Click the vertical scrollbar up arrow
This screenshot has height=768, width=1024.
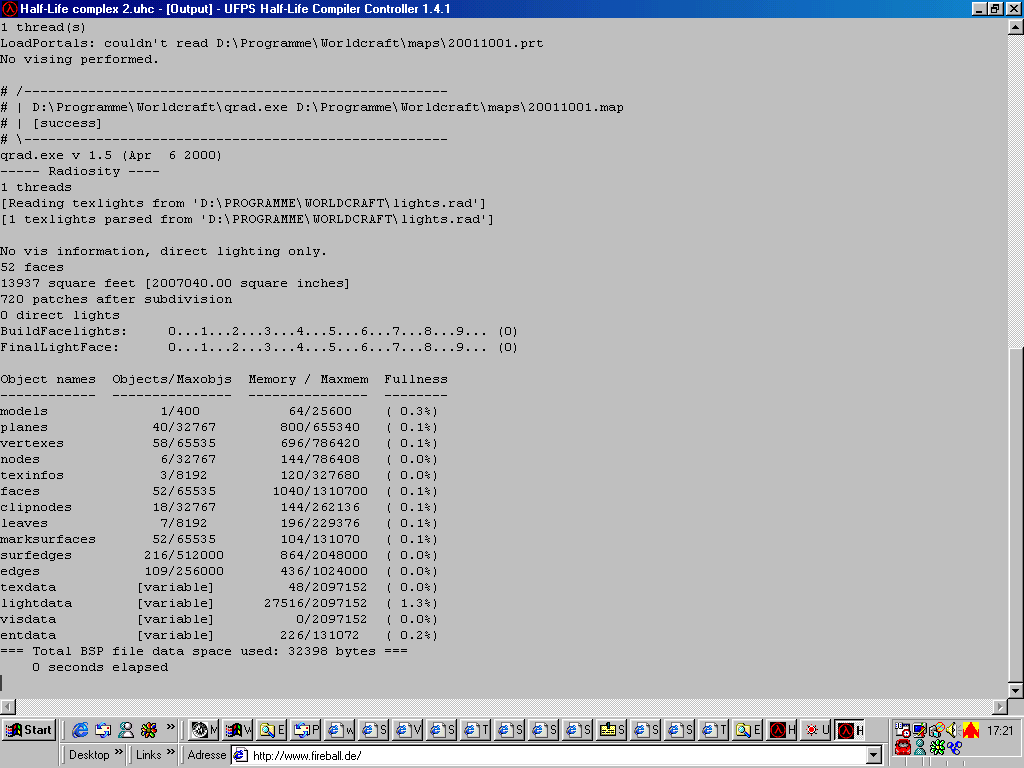pos(1016,27)
